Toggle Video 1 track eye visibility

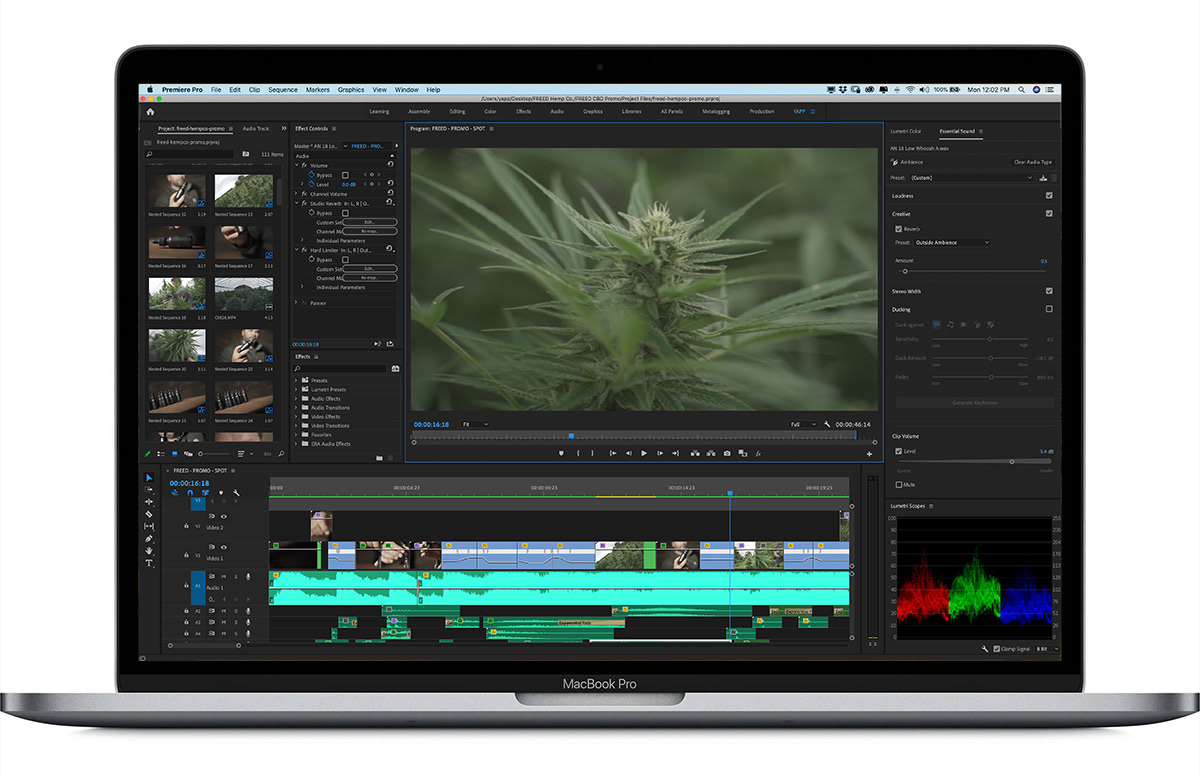point(224,547)
